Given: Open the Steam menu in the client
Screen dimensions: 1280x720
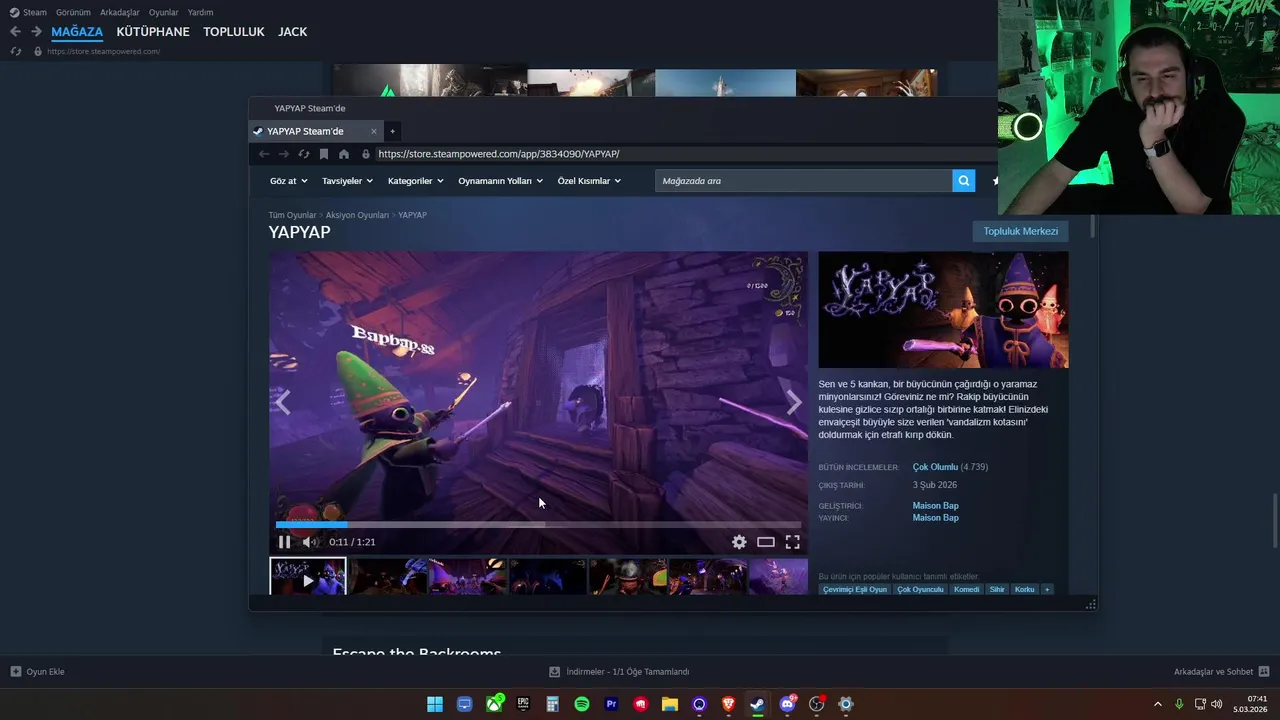Looking at the screenshot, I should (28, 12).
